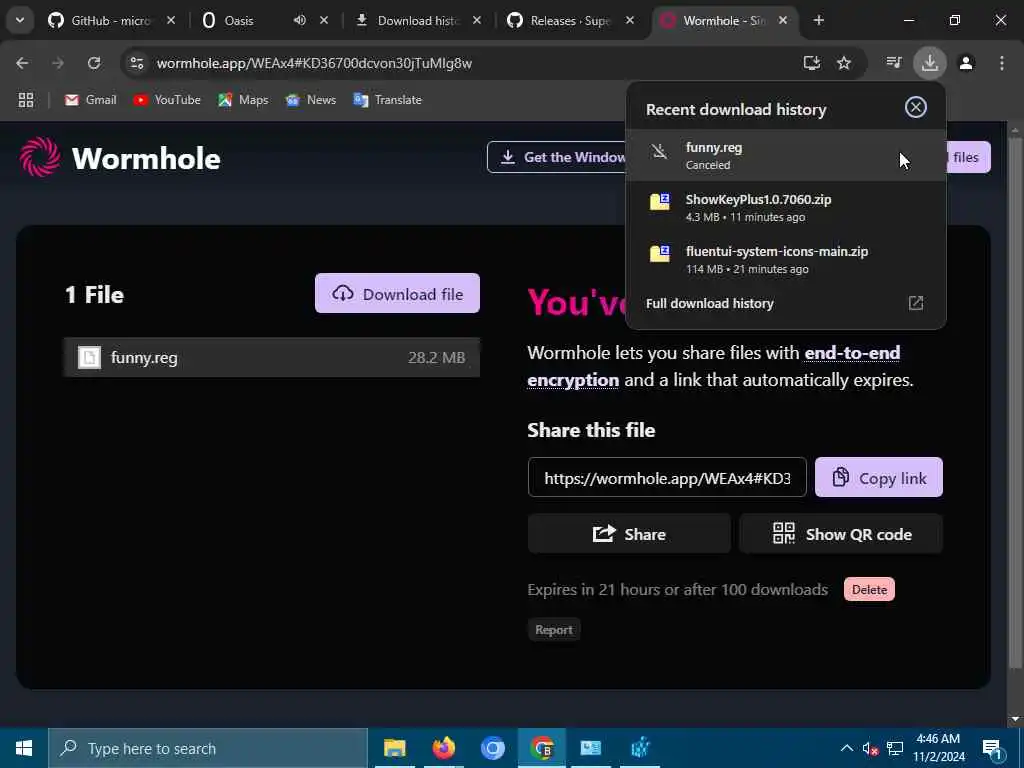Viewport: 1024px width, 768px height.
Task: Click the muted volume tray icon
Action: click(870, 748)
